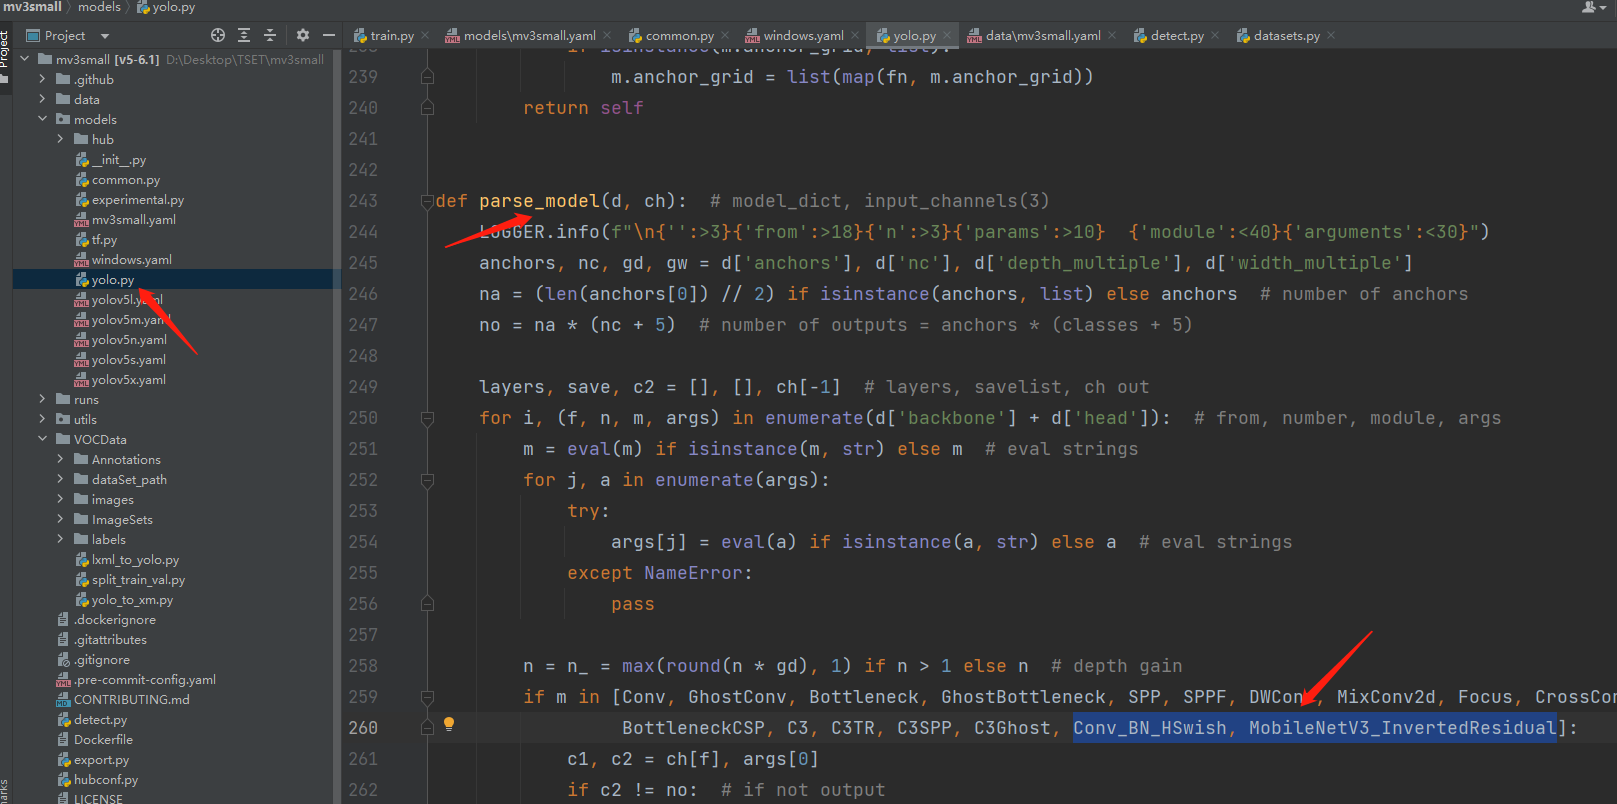Viewport: 1617px width, 804px height.
Task: Collapse the mv3small project root
Action: tap(25, 59)
